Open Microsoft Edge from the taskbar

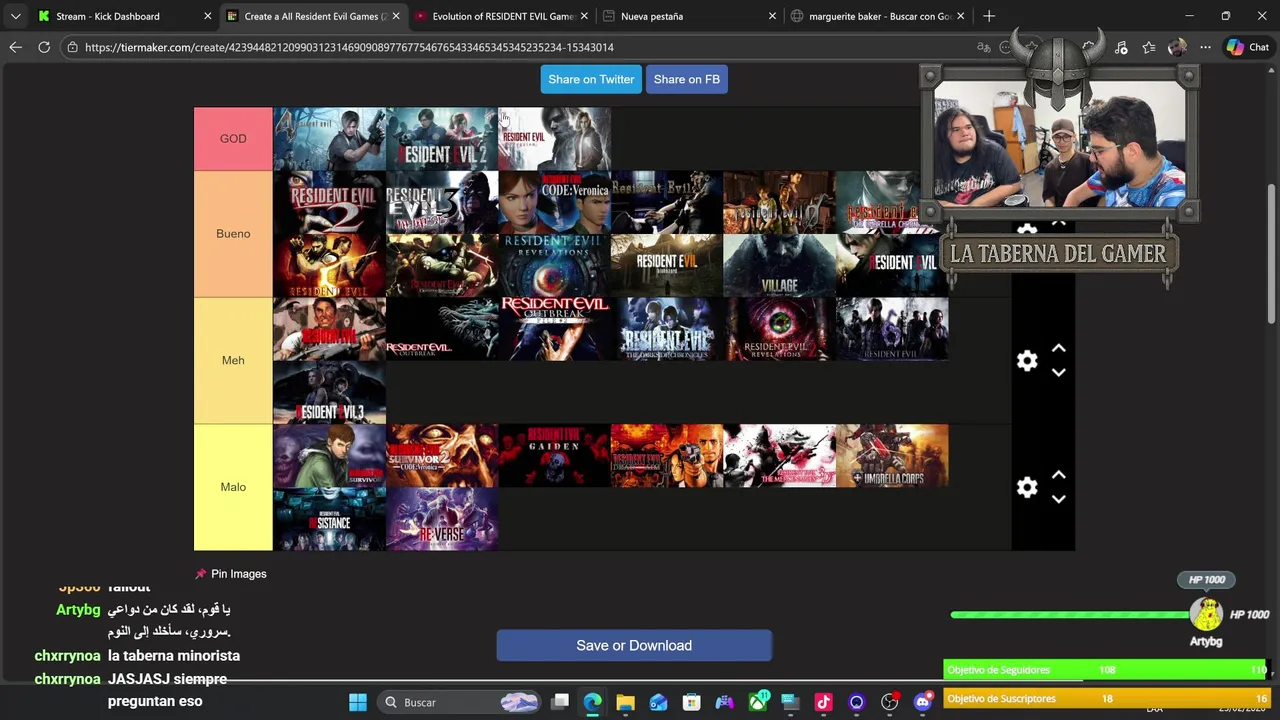click(592, 702)
